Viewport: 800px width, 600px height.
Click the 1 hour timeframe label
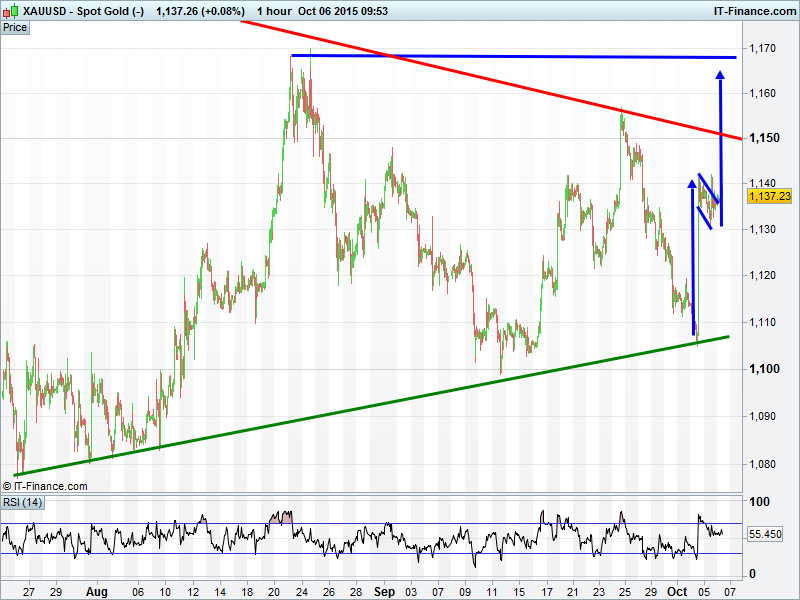point(274,10)
